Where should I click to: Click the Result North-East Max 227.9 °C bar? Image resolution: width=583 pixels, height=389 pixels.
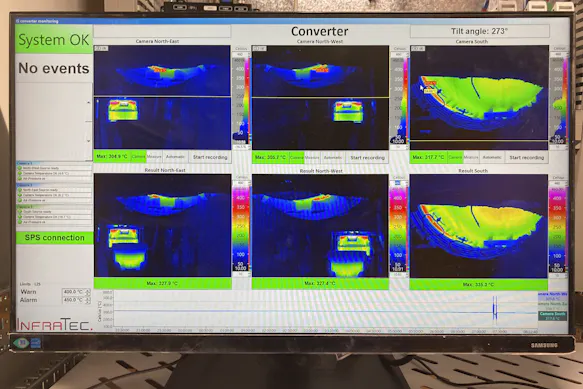162,283
